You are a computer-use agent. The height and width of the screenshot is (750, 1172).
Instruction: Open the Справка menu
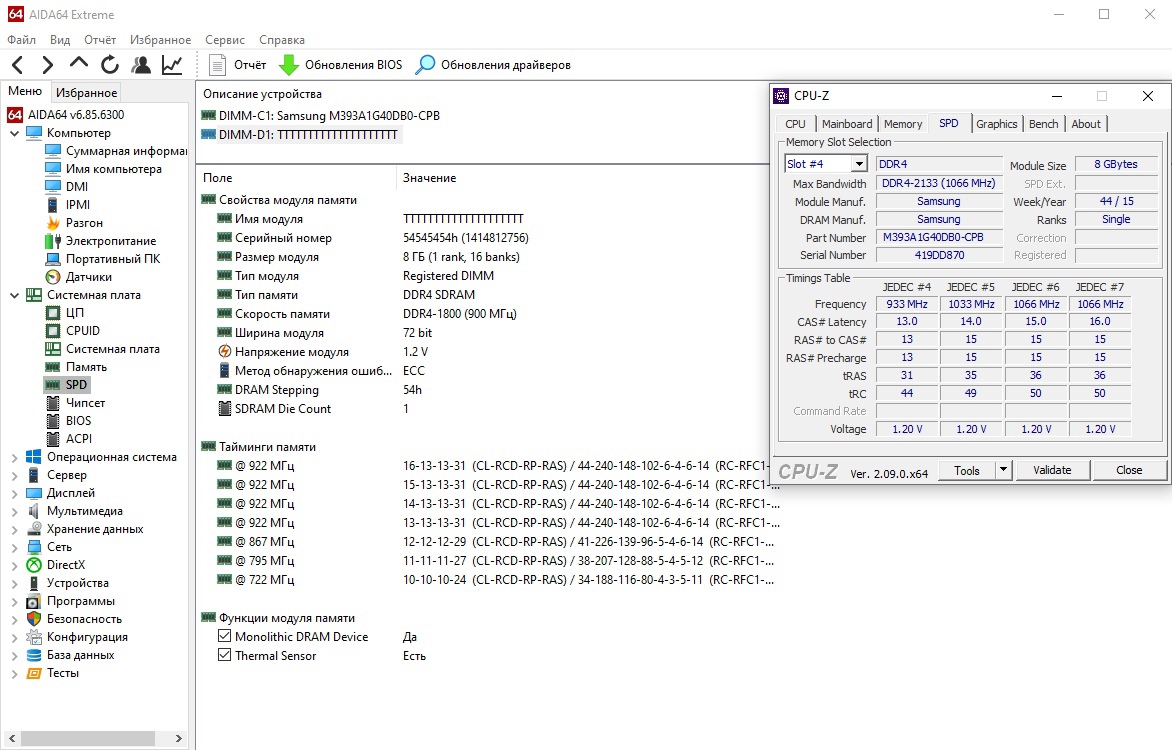[282, 40]
